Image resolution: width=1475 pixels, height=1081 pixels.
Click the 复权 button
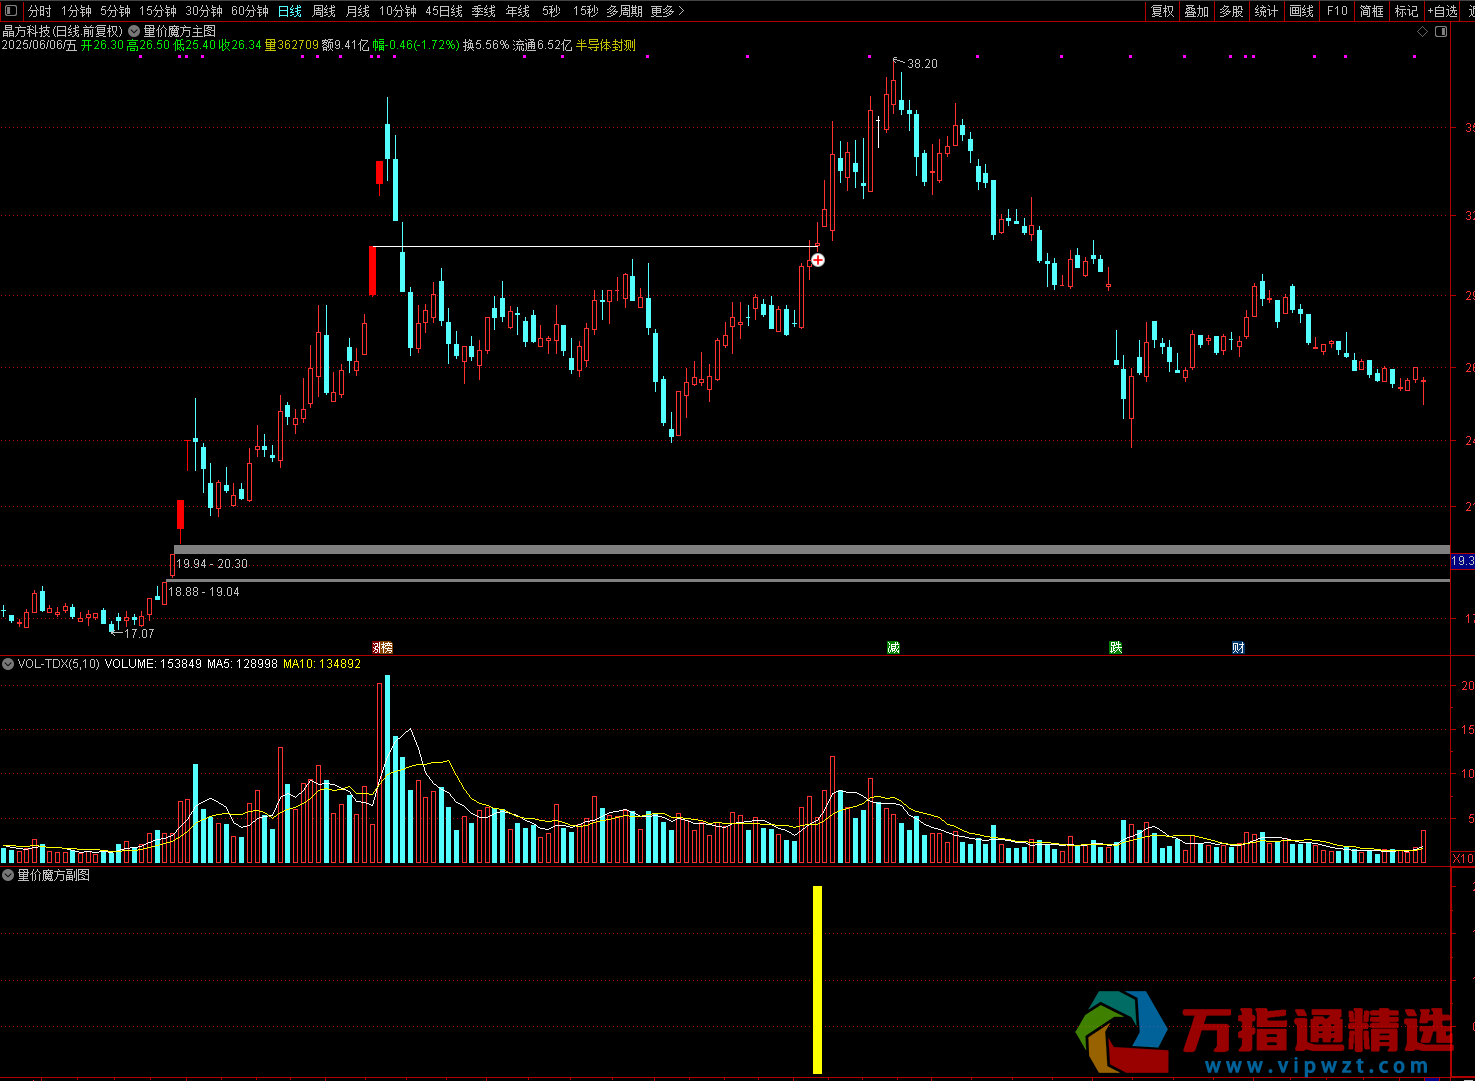(x=1162, y=11)
